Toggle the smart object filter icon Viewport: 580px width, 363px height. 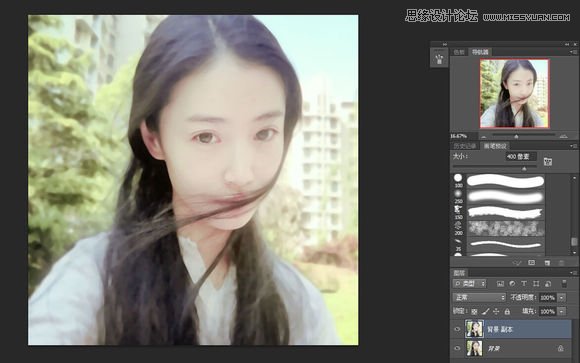tap(548, 284)
